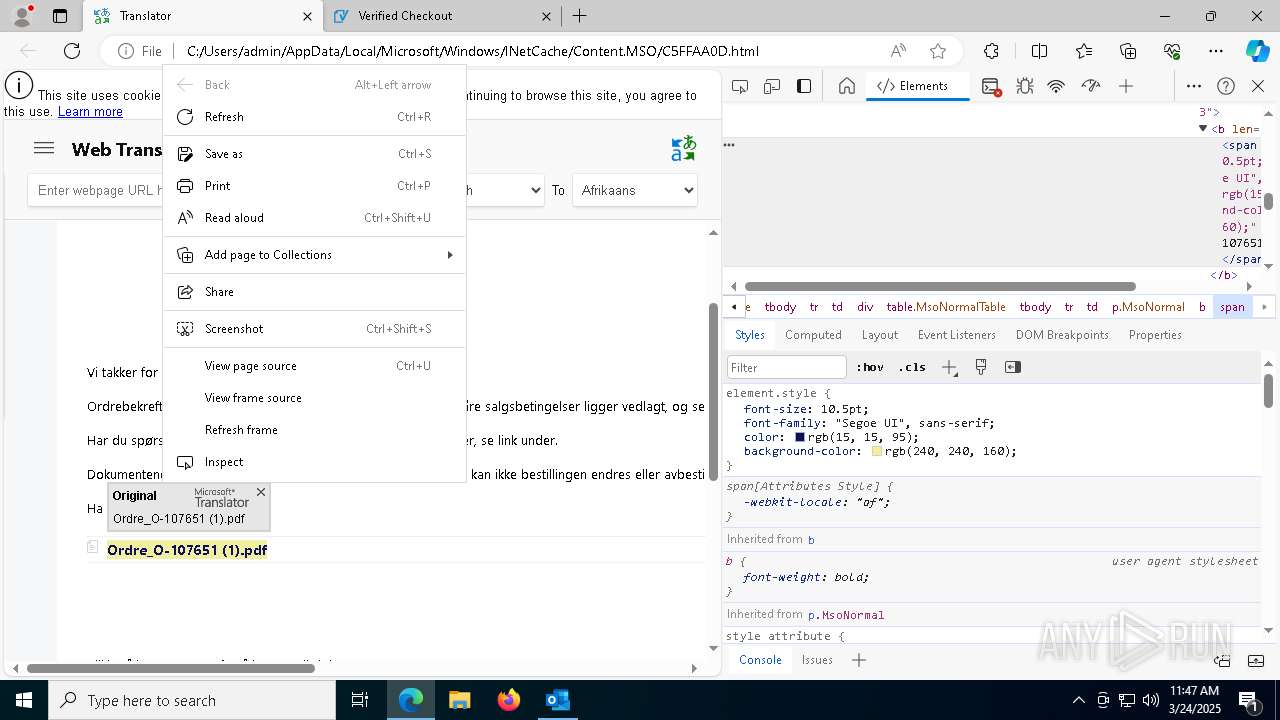
Task: Open the DOM Breakpoints tab
Action: point(1062,335)
